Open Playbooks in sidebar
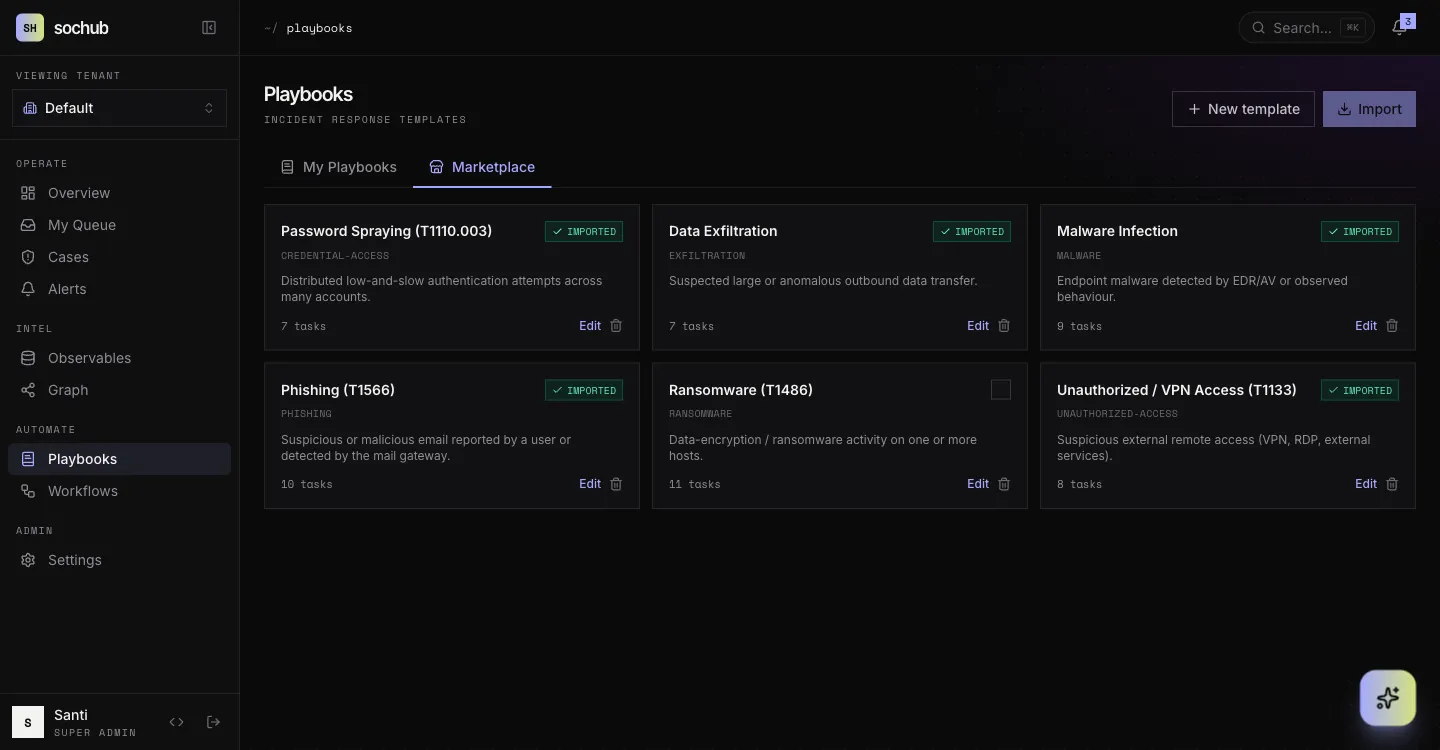This screenshot has height=750, width=1440. pos(119,459)
